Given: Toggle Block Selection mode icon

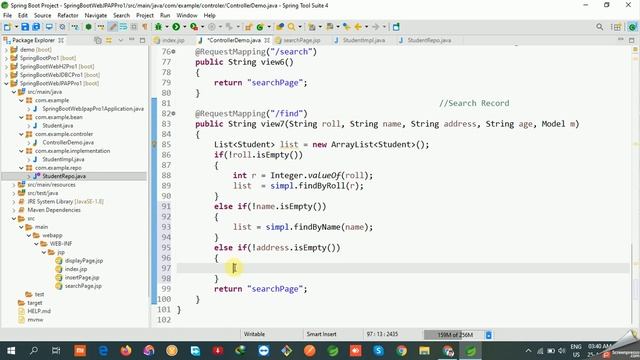Looking at the screenshot, I should pyautogui.click(x=133, y=27).
